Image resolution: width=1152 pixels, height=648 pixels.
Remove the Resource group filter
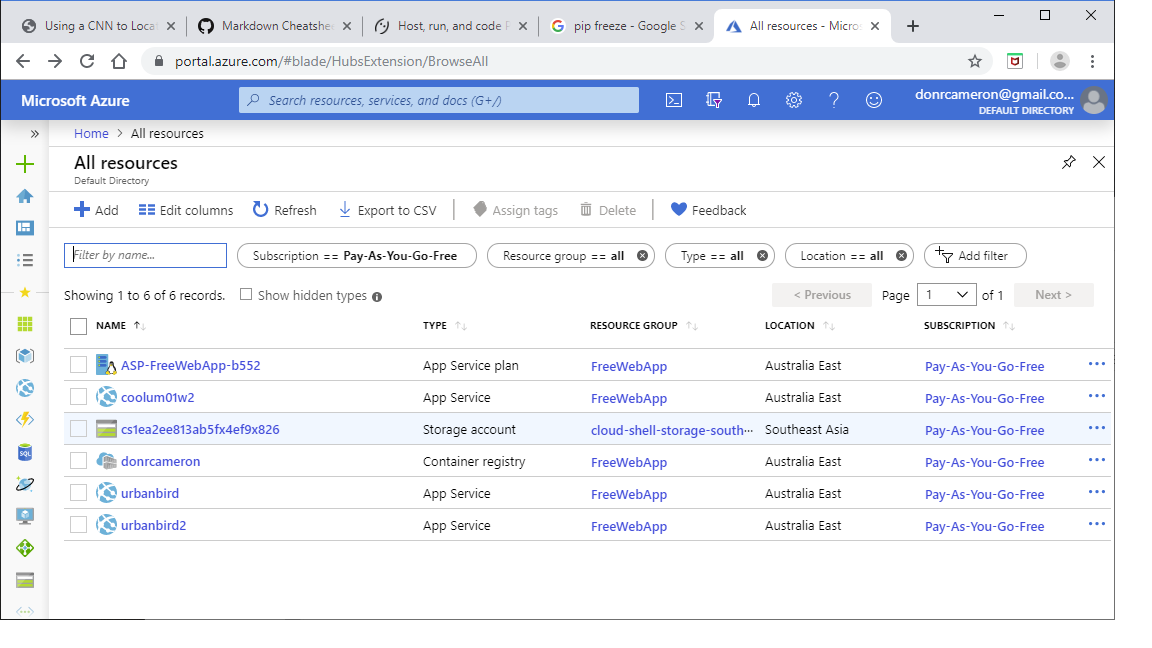coord(642,256)
